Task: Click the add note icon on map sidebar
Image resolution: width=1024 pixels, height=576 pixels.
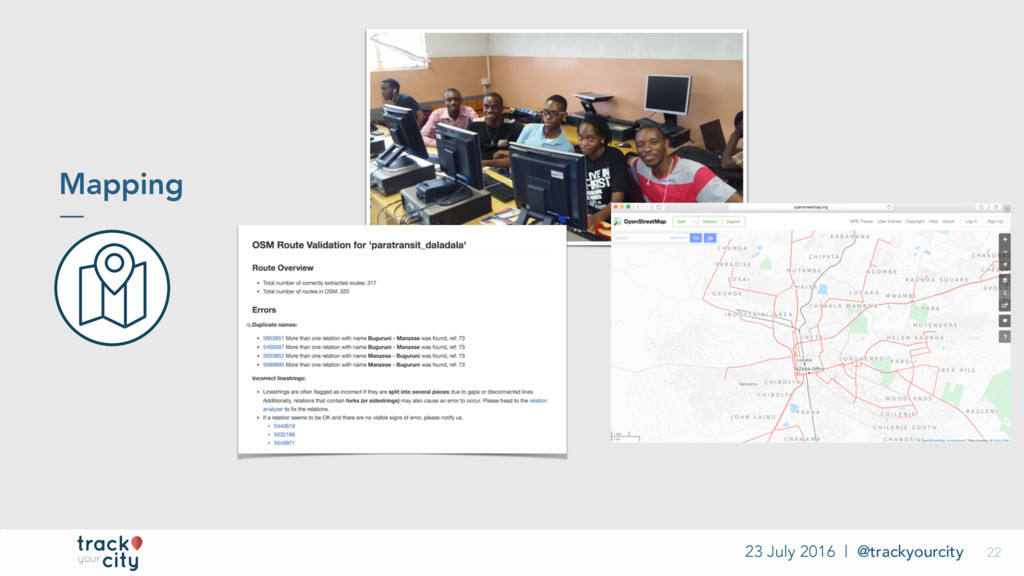Action: click(x=1005, y=321)
